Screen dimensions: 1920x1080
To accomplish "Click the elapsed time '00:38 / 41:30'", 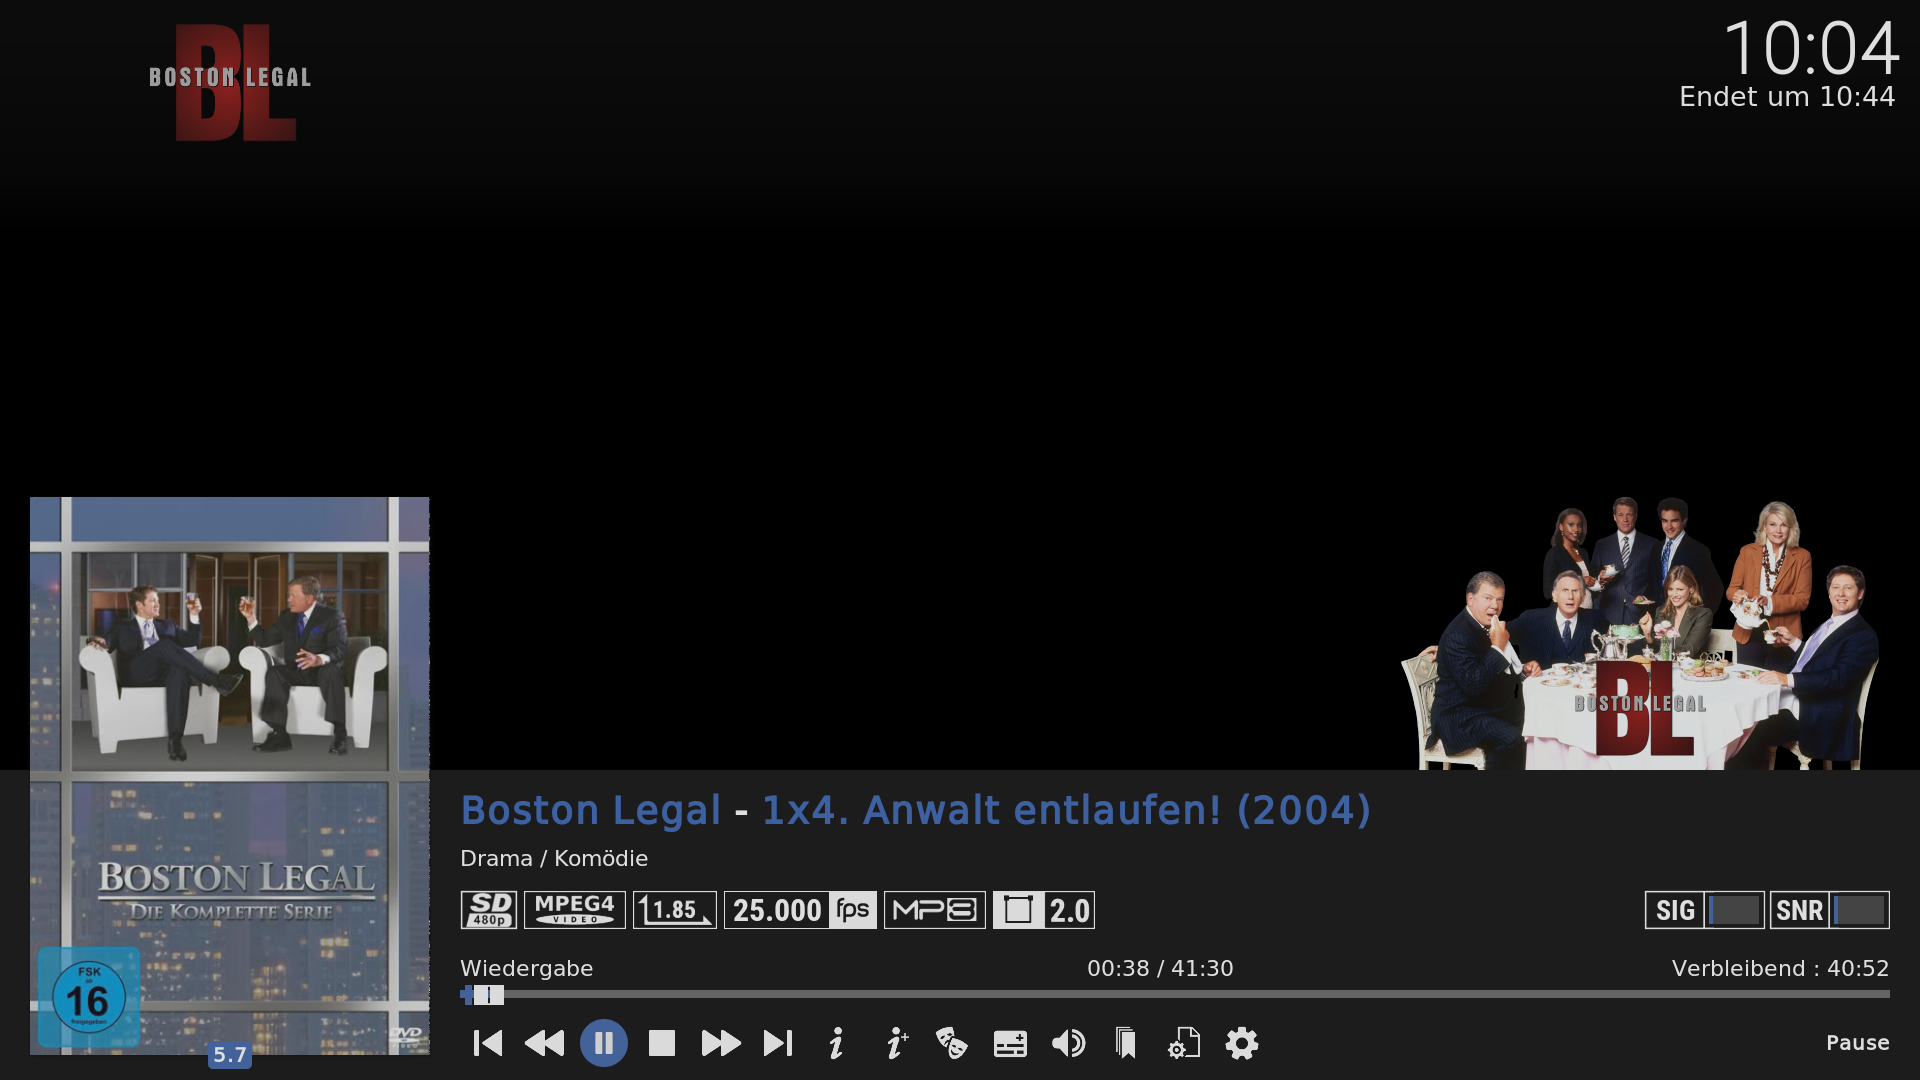I will 1160,968.
